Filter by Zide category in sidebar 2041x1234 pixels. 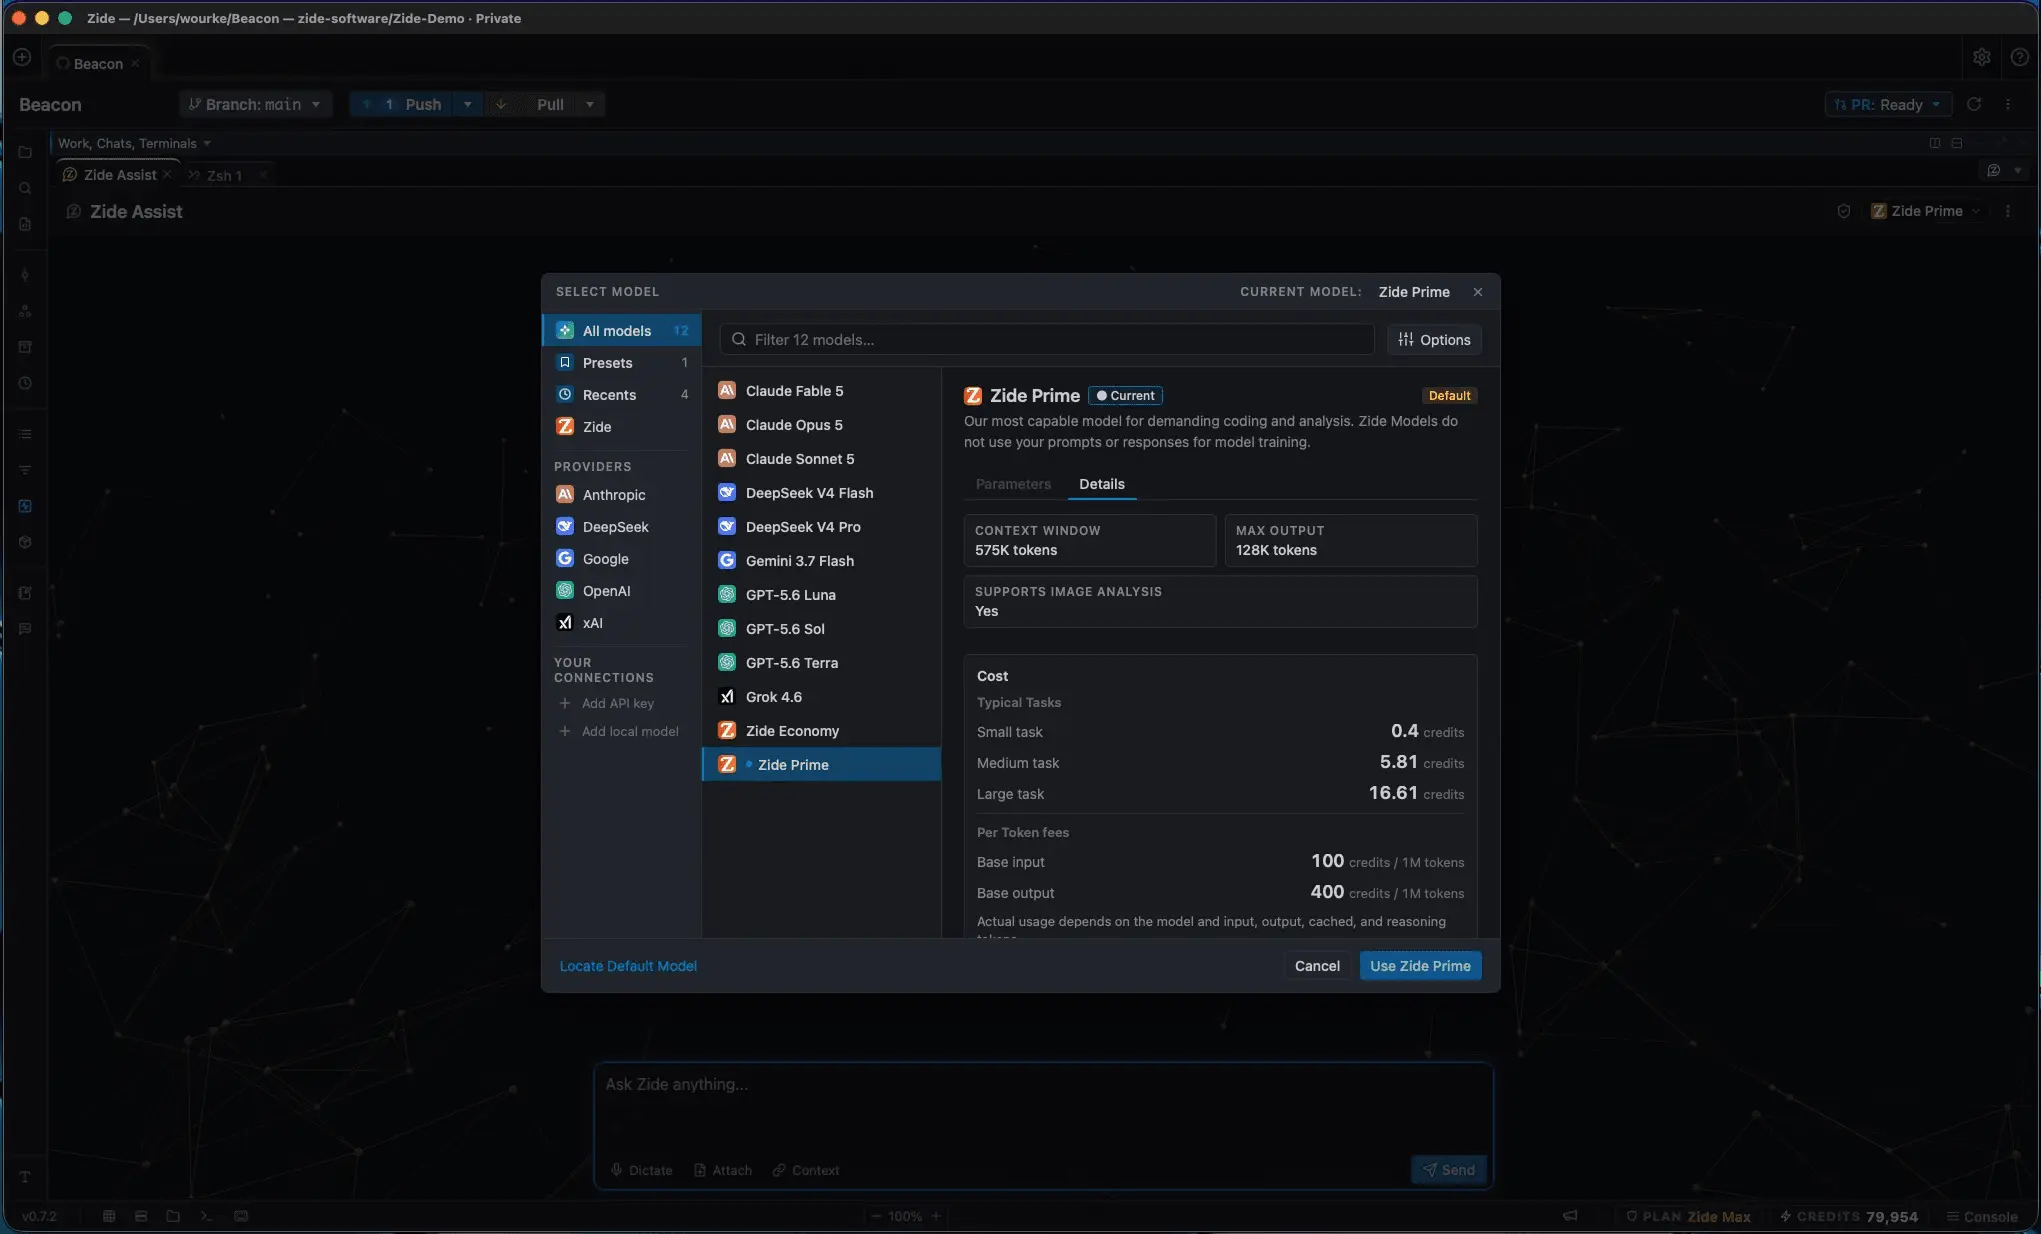coord(621,427)
